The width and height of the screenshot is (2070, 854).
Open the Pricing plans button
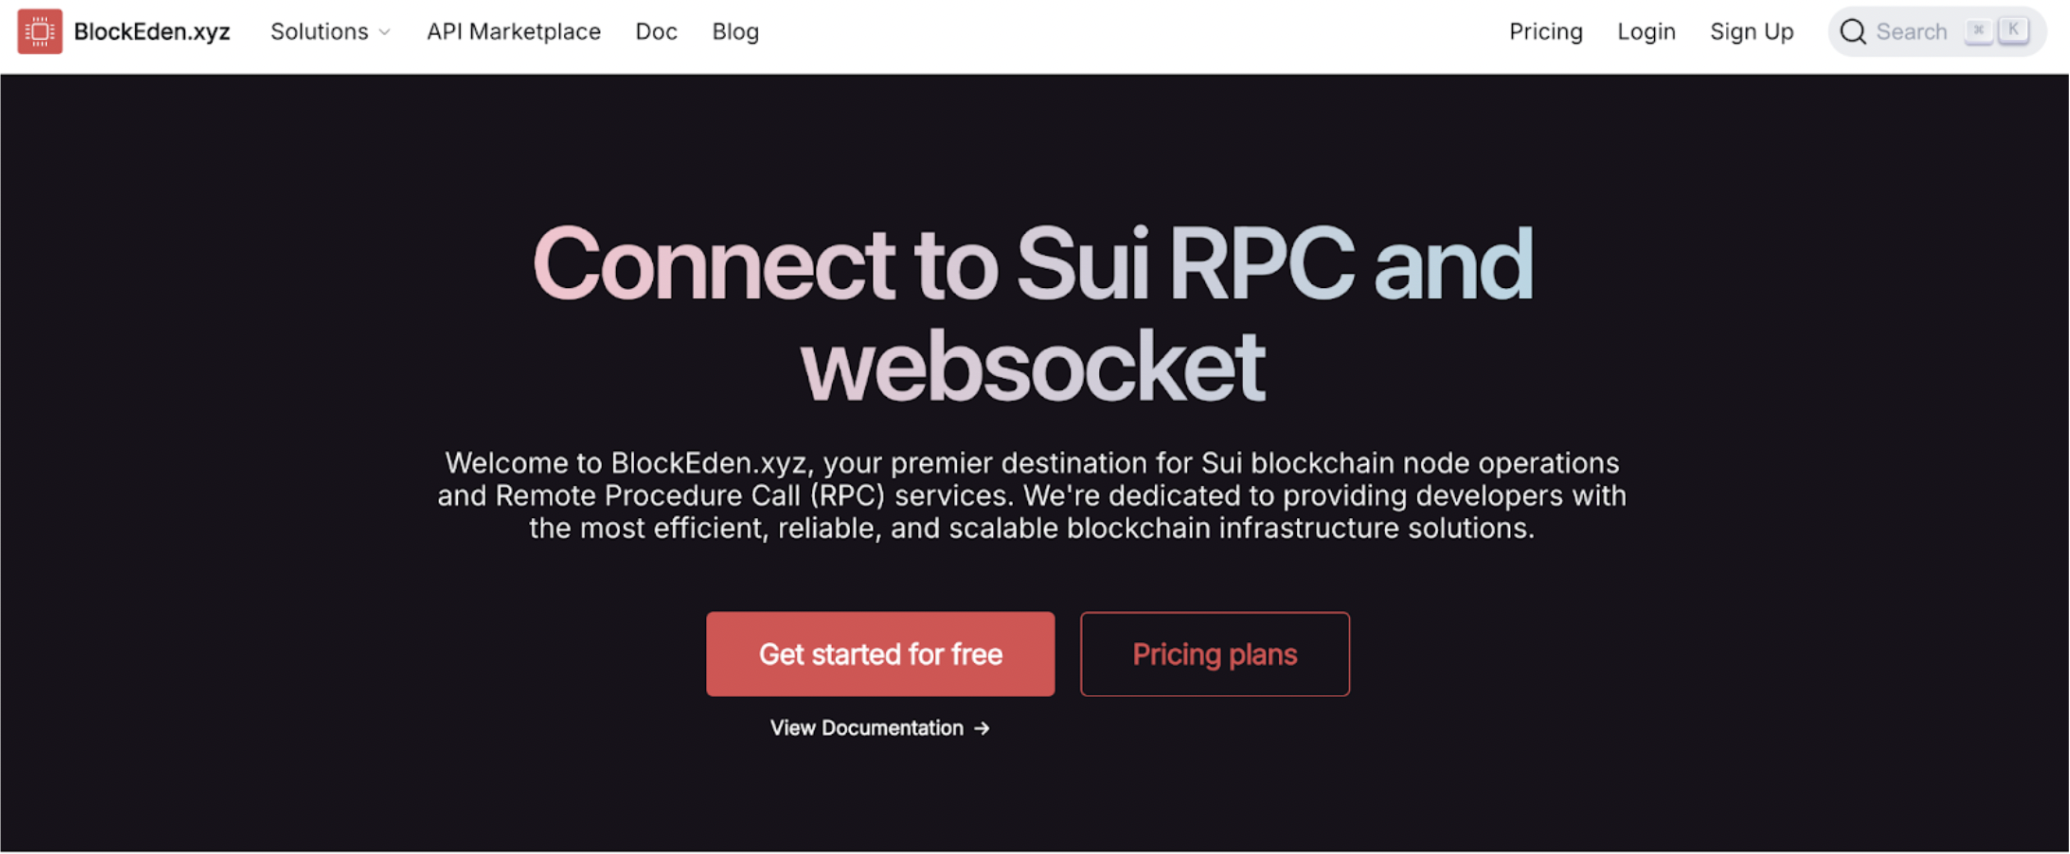point(1214,654)
